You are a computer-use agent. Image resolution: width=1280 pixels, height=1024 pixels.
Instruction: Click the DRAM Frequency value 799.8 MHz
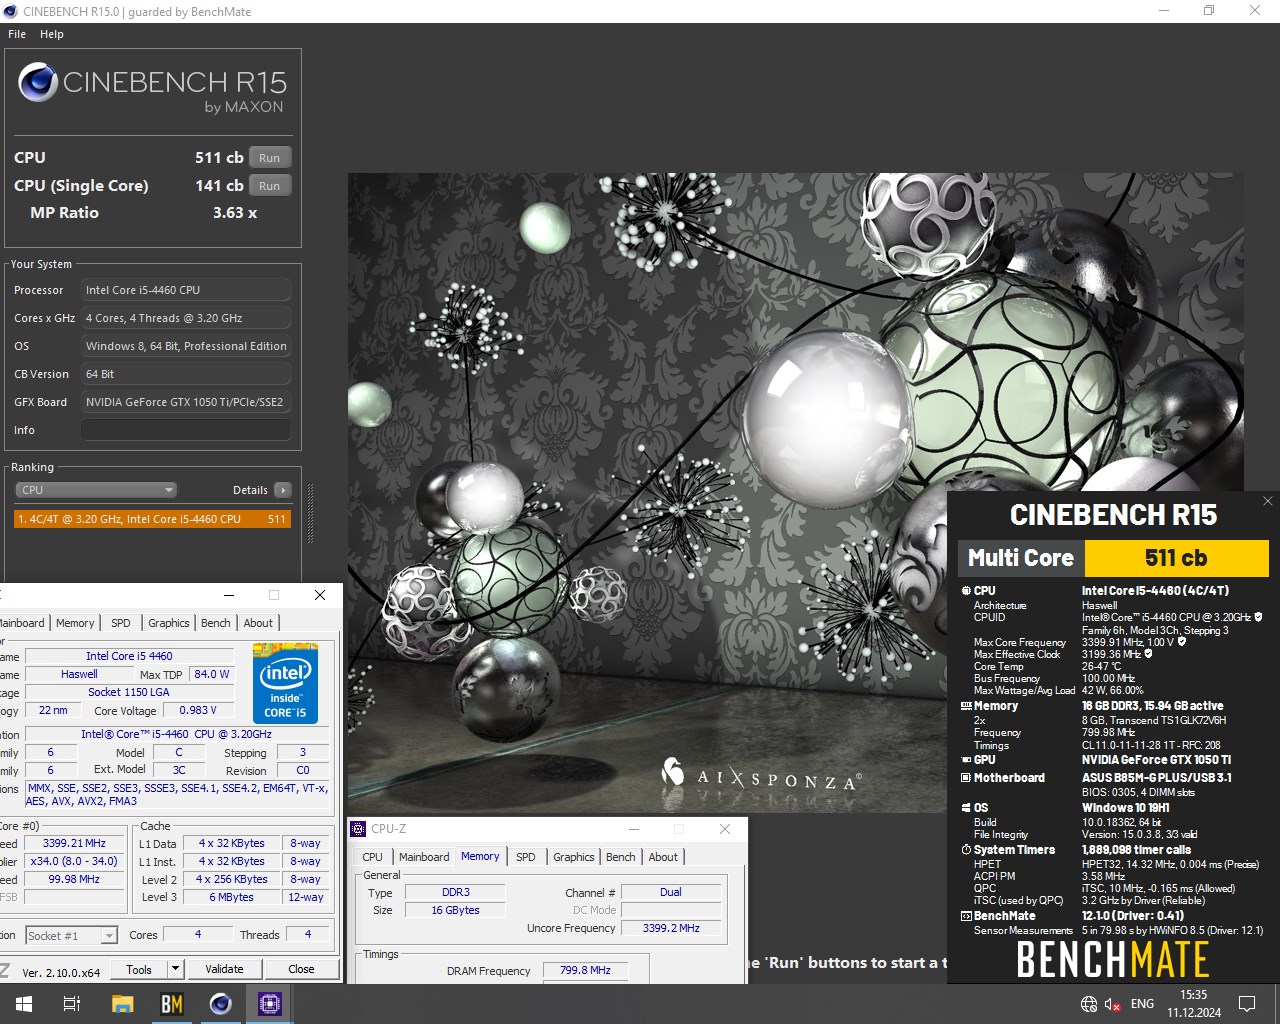click(x=586, y=970)
